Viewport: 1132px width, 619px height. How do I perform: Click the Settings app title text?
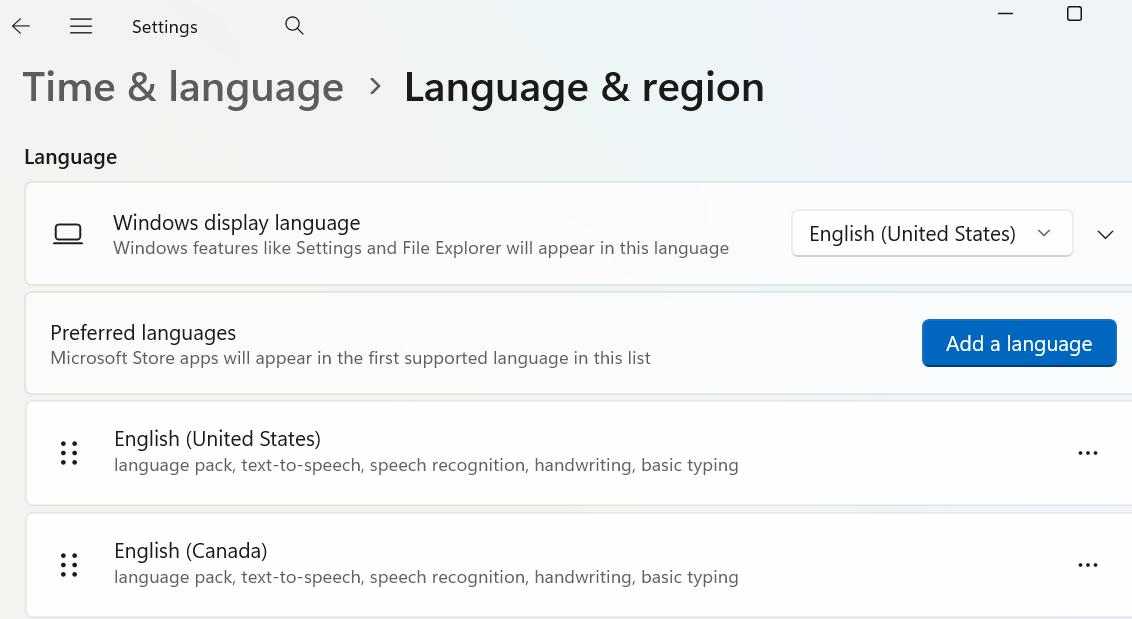pyautogui.click(x=165, y=27)
